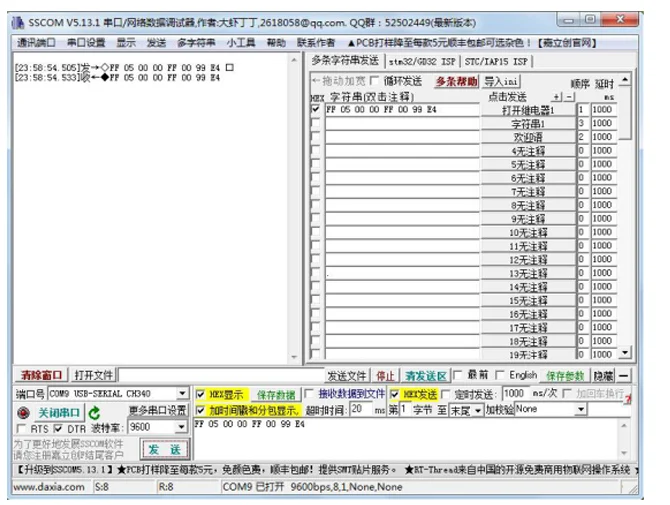Click the multi-string list scroll-up arrow
Viewport: 670px width, 505px height.
coord(625,79)
